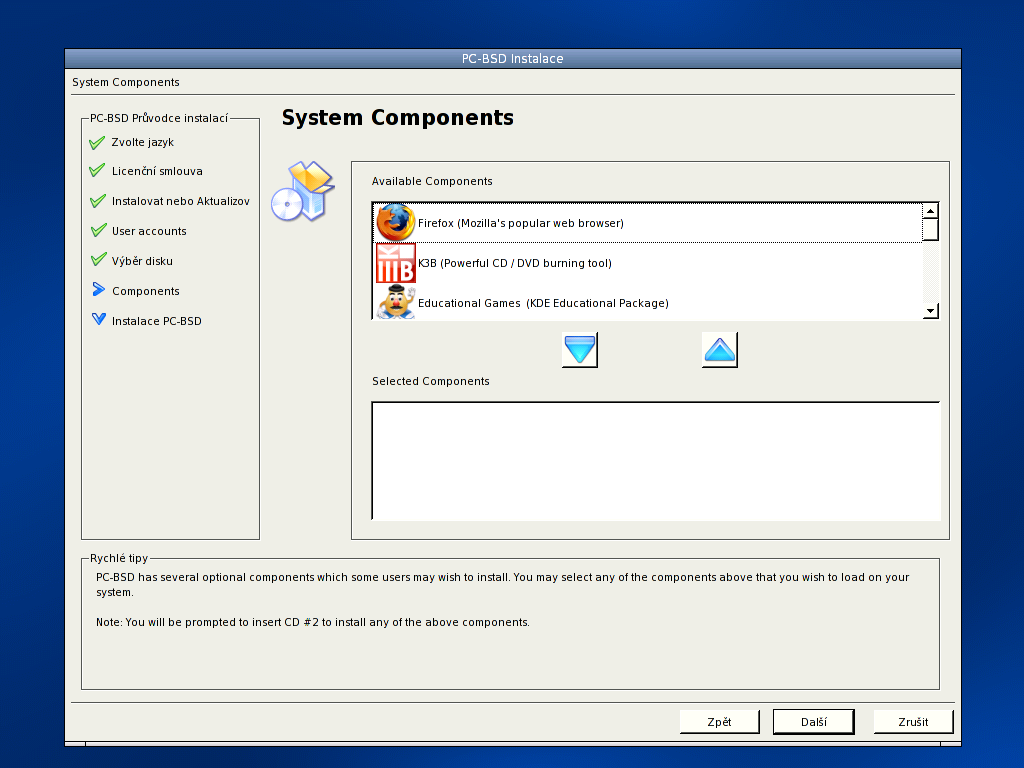The width and height of the screenshot is (1024, 768).
Task: Click the PC-BSD Instalace title bar
Action: click(x=513, y=59)
